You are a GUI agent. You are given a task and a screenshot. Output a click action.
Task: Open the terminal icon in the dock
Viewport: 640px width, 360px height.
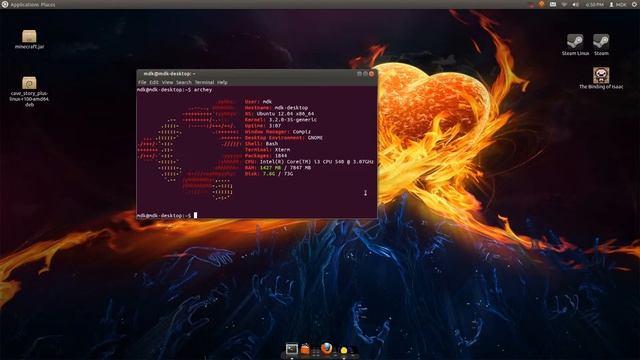[x=291, y=349]
